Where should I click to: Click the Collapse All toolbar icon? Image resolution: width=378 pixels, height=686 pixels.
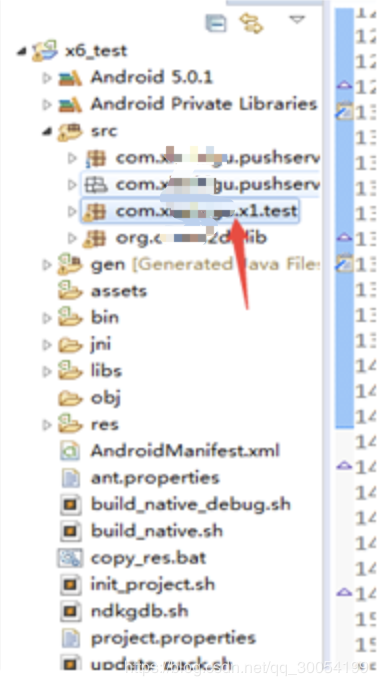216,23
